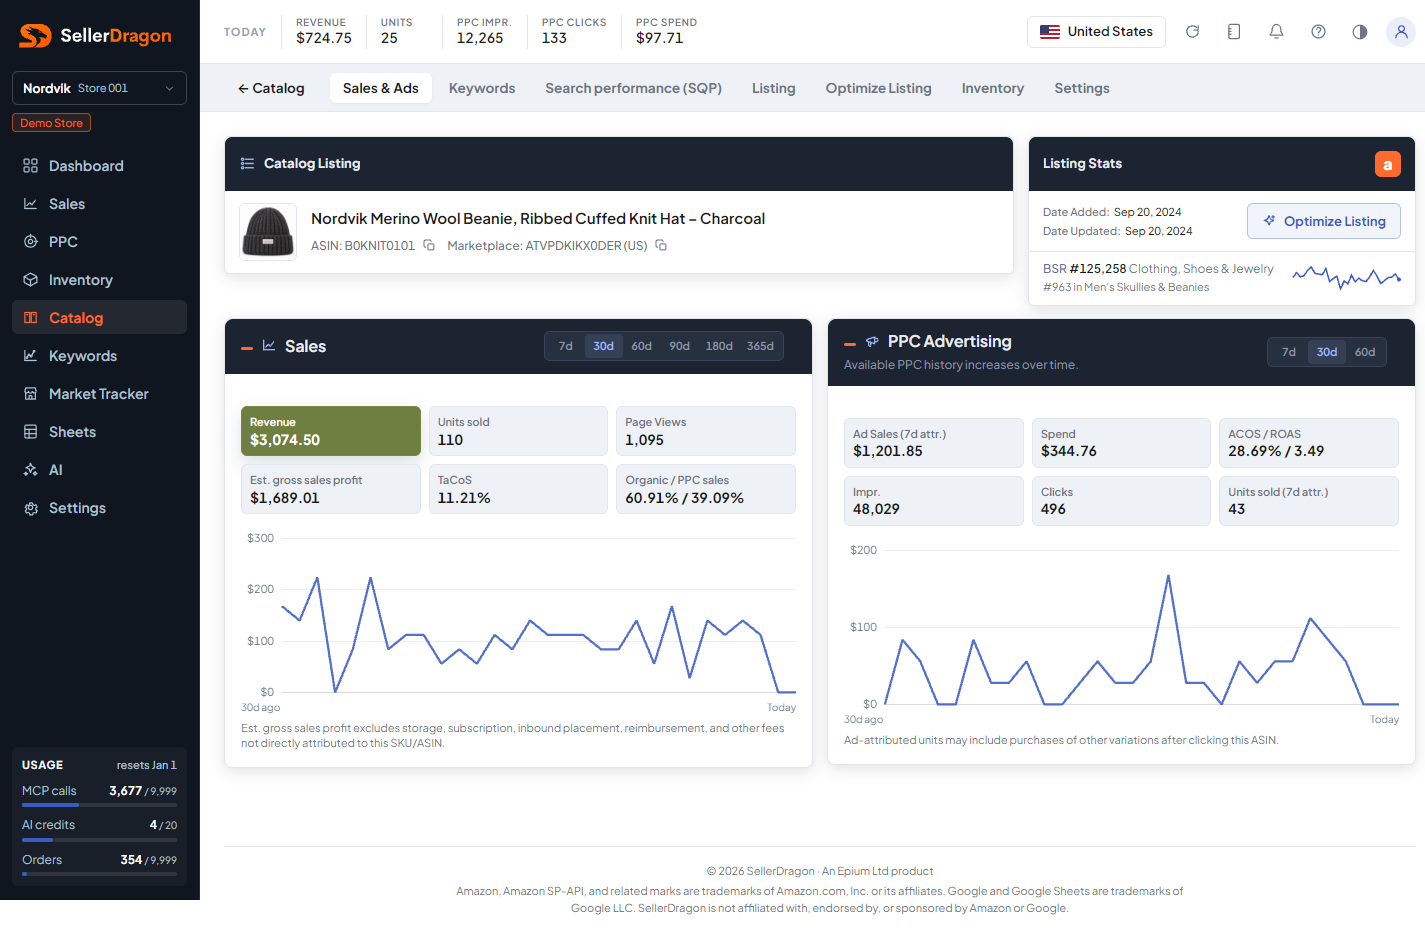The width and height of the screenshot is (1425, 944).
Task: Switch to Optimize Listing tab
Action: [878, 88]
